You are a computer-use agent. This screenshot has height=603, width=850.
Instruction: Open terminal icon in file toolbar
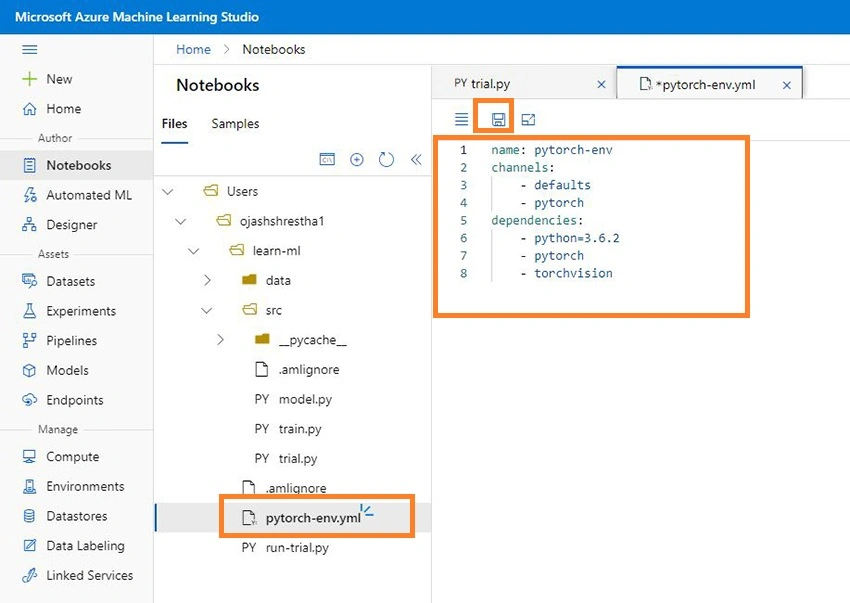coord(327,159)
